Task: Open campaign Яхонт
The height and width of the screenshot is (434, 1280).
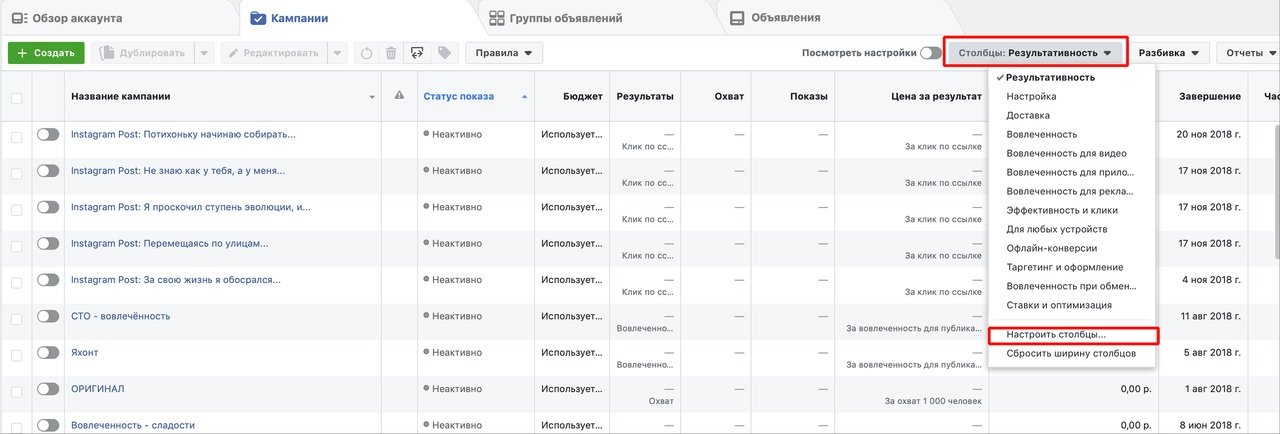Action: pos(85,352)
